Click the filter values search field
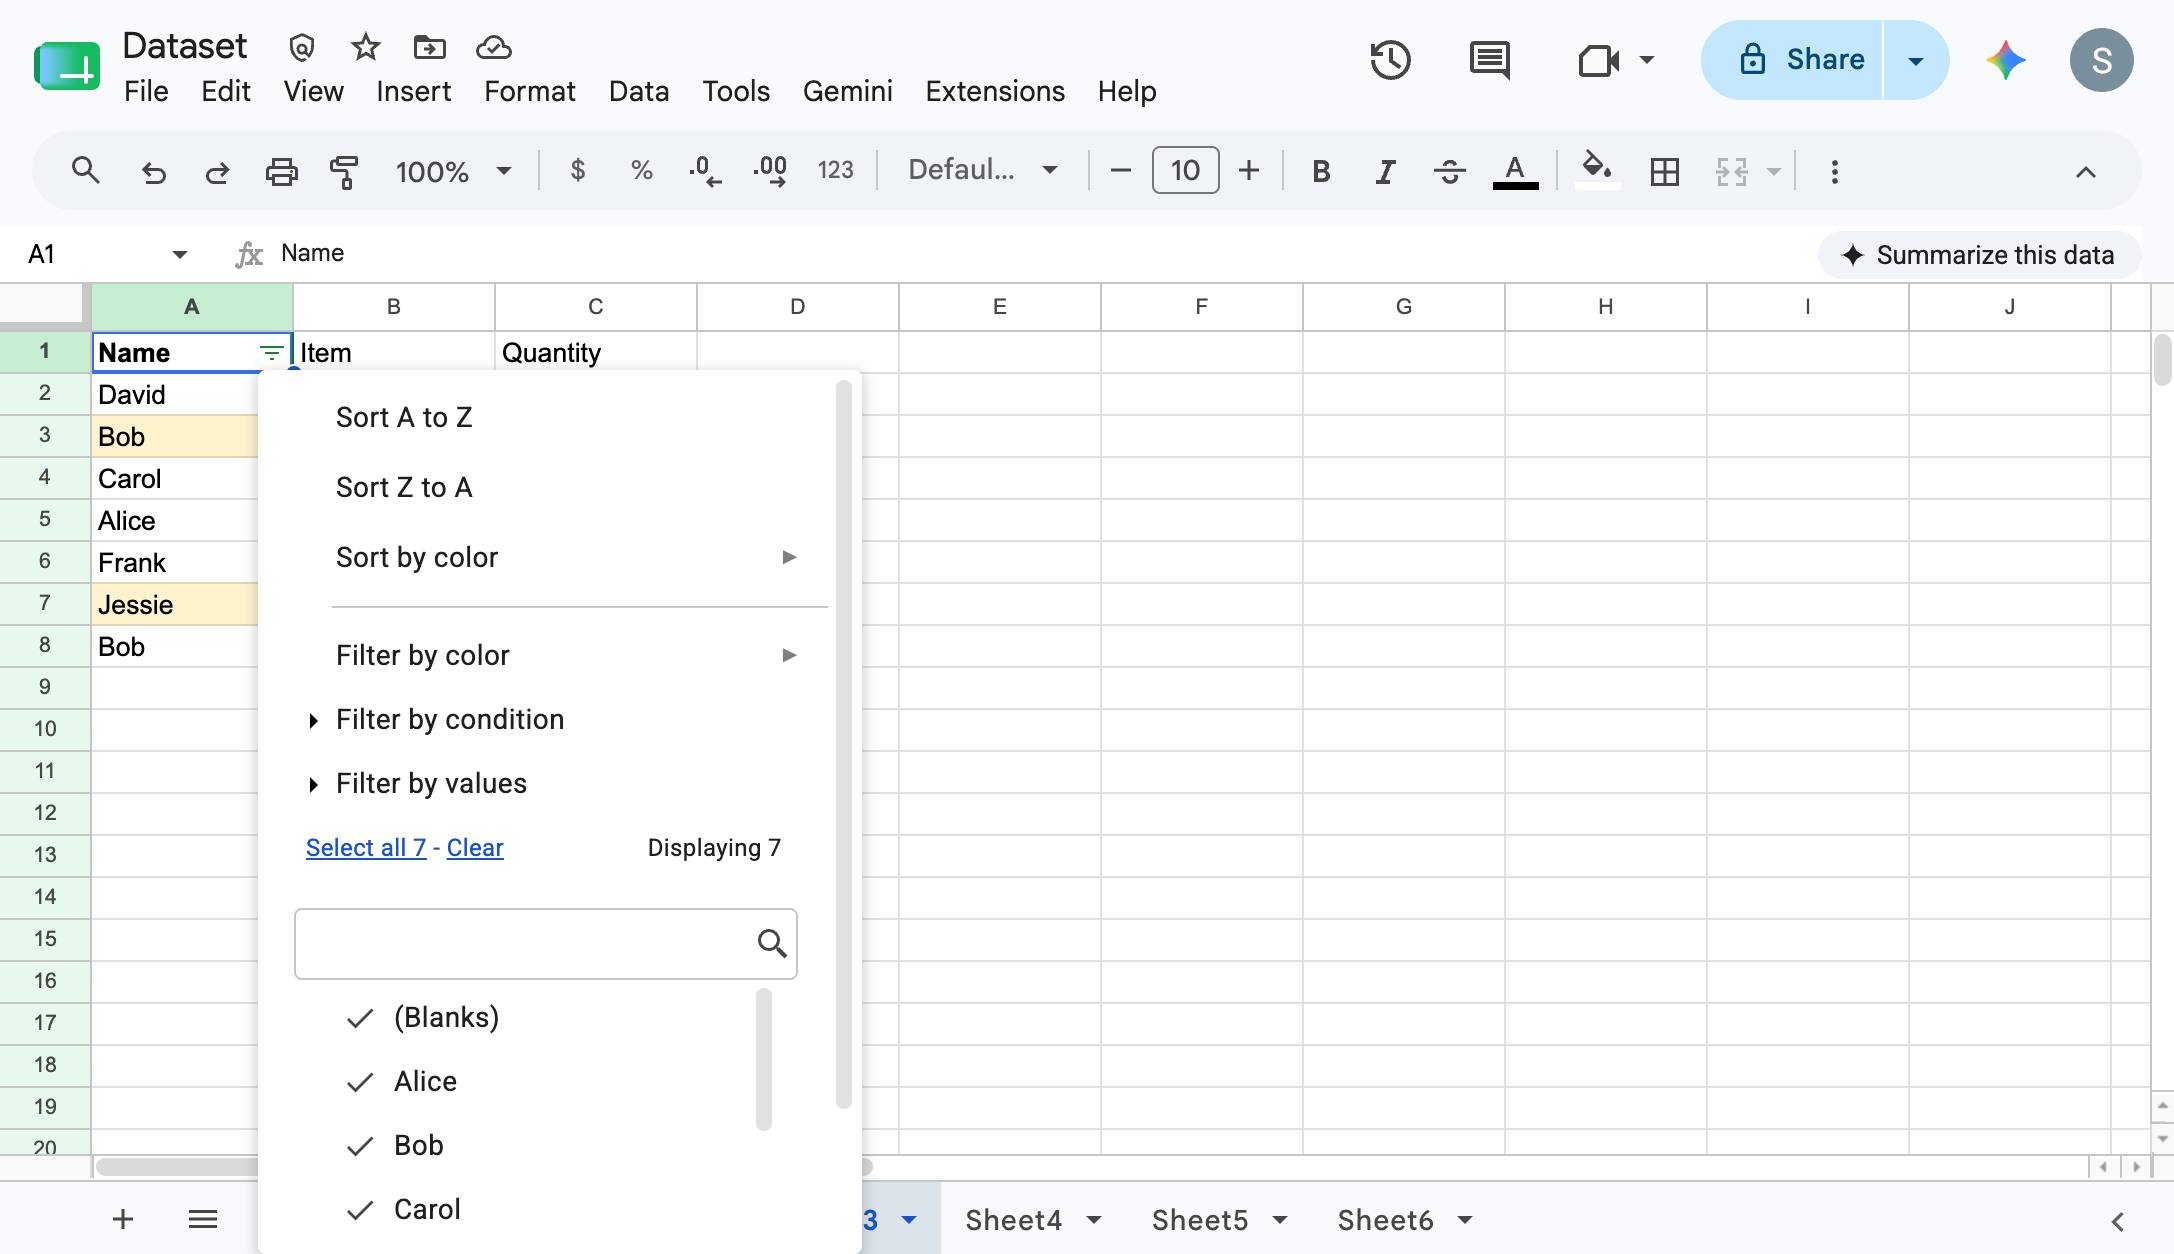This screenshot has height=1254, width=2174. [x=546, y=943]
